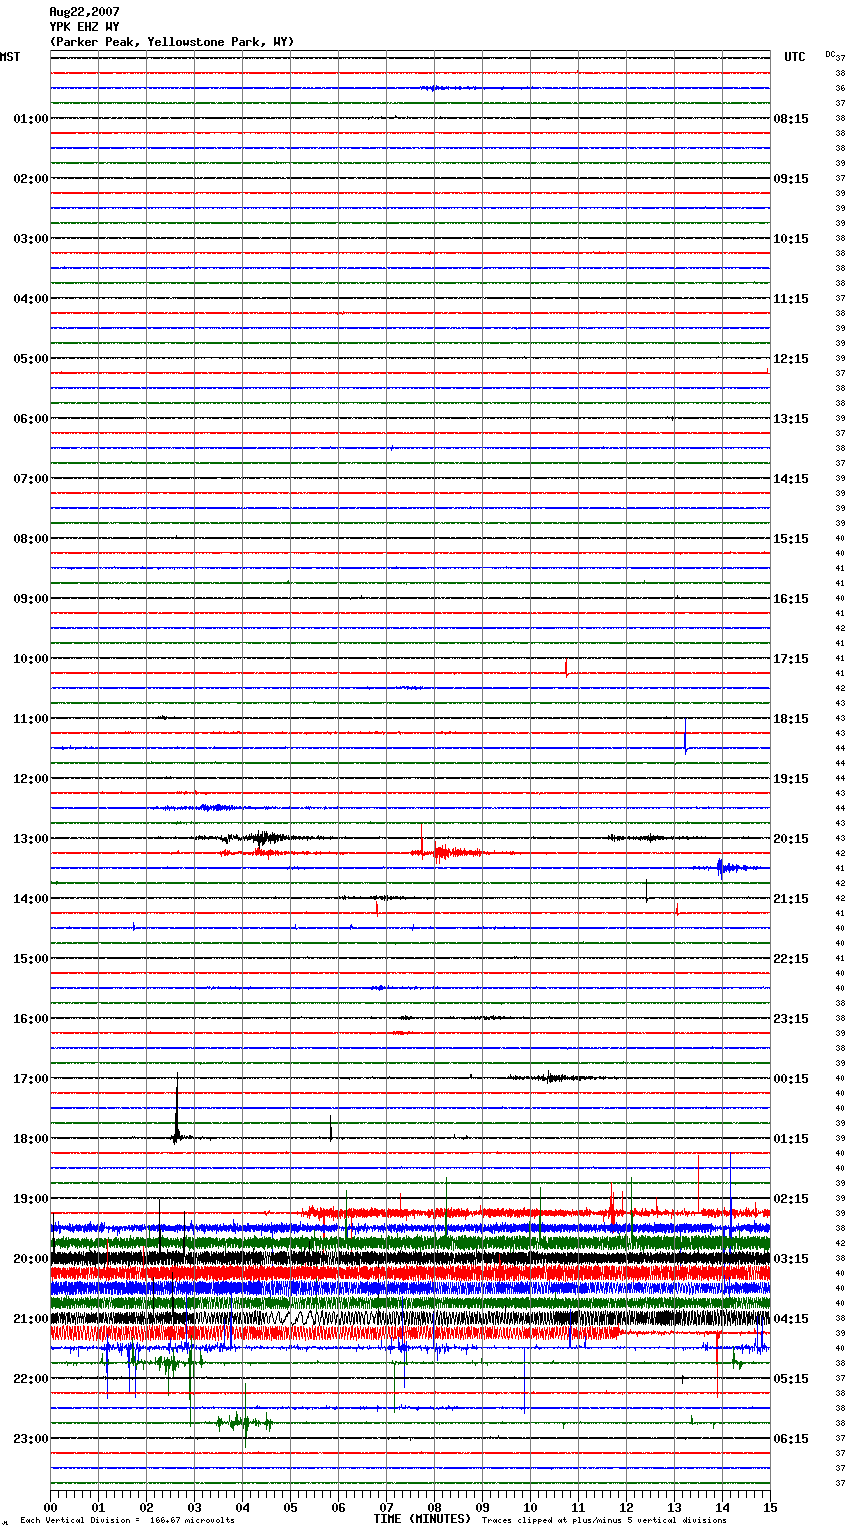
Task: Click the blue spike on the 11:30 MST trace
Action: (x=685, y=737)
